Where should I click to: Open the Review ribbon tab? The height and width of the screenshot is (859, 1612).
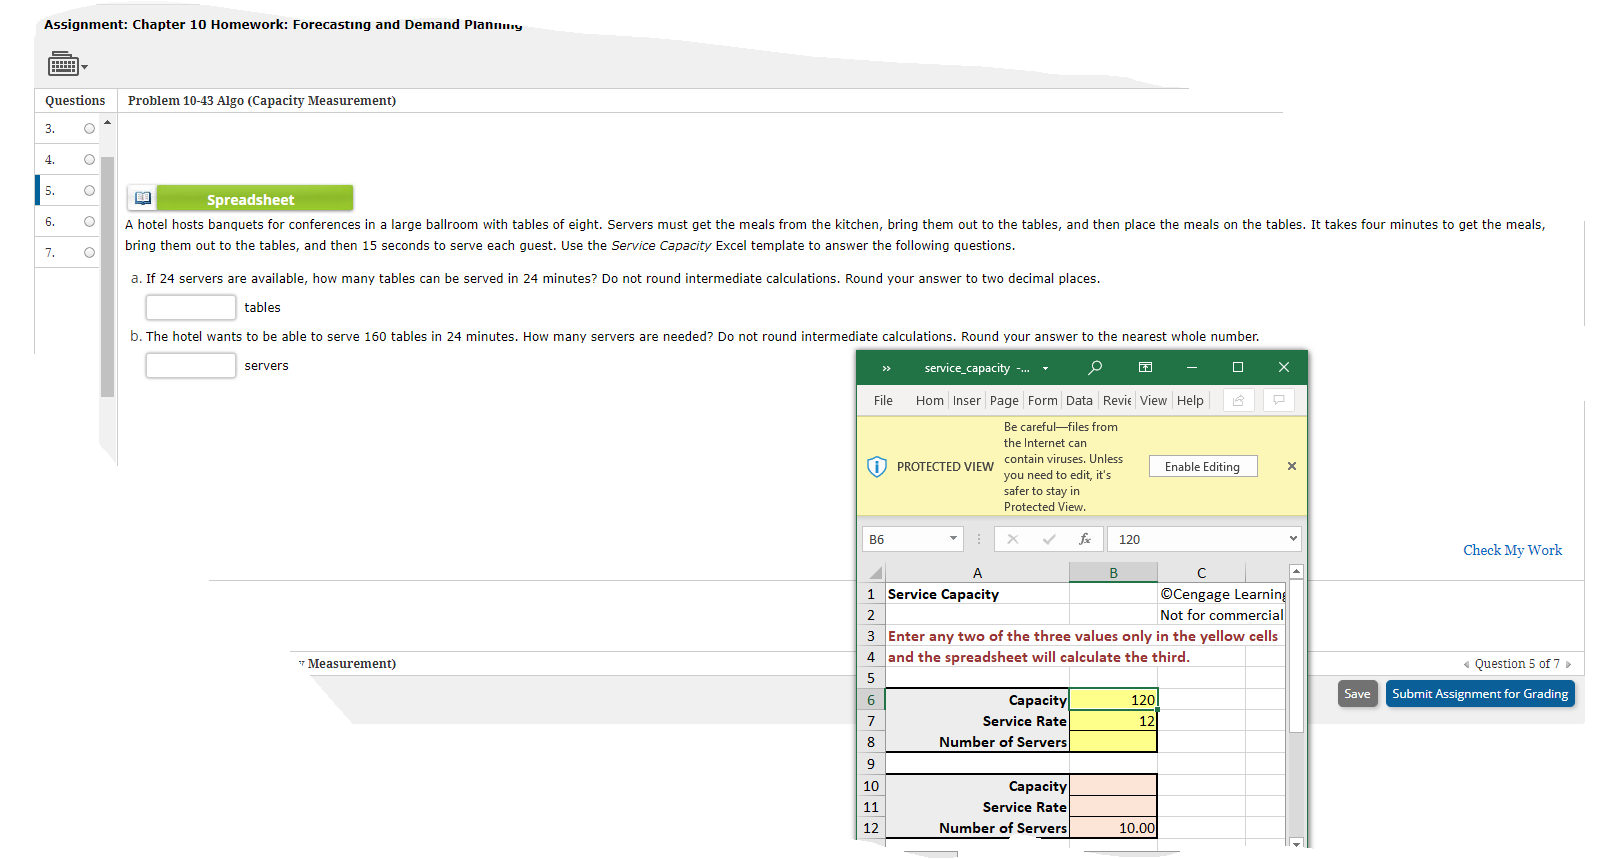[x=1117, y=400]
